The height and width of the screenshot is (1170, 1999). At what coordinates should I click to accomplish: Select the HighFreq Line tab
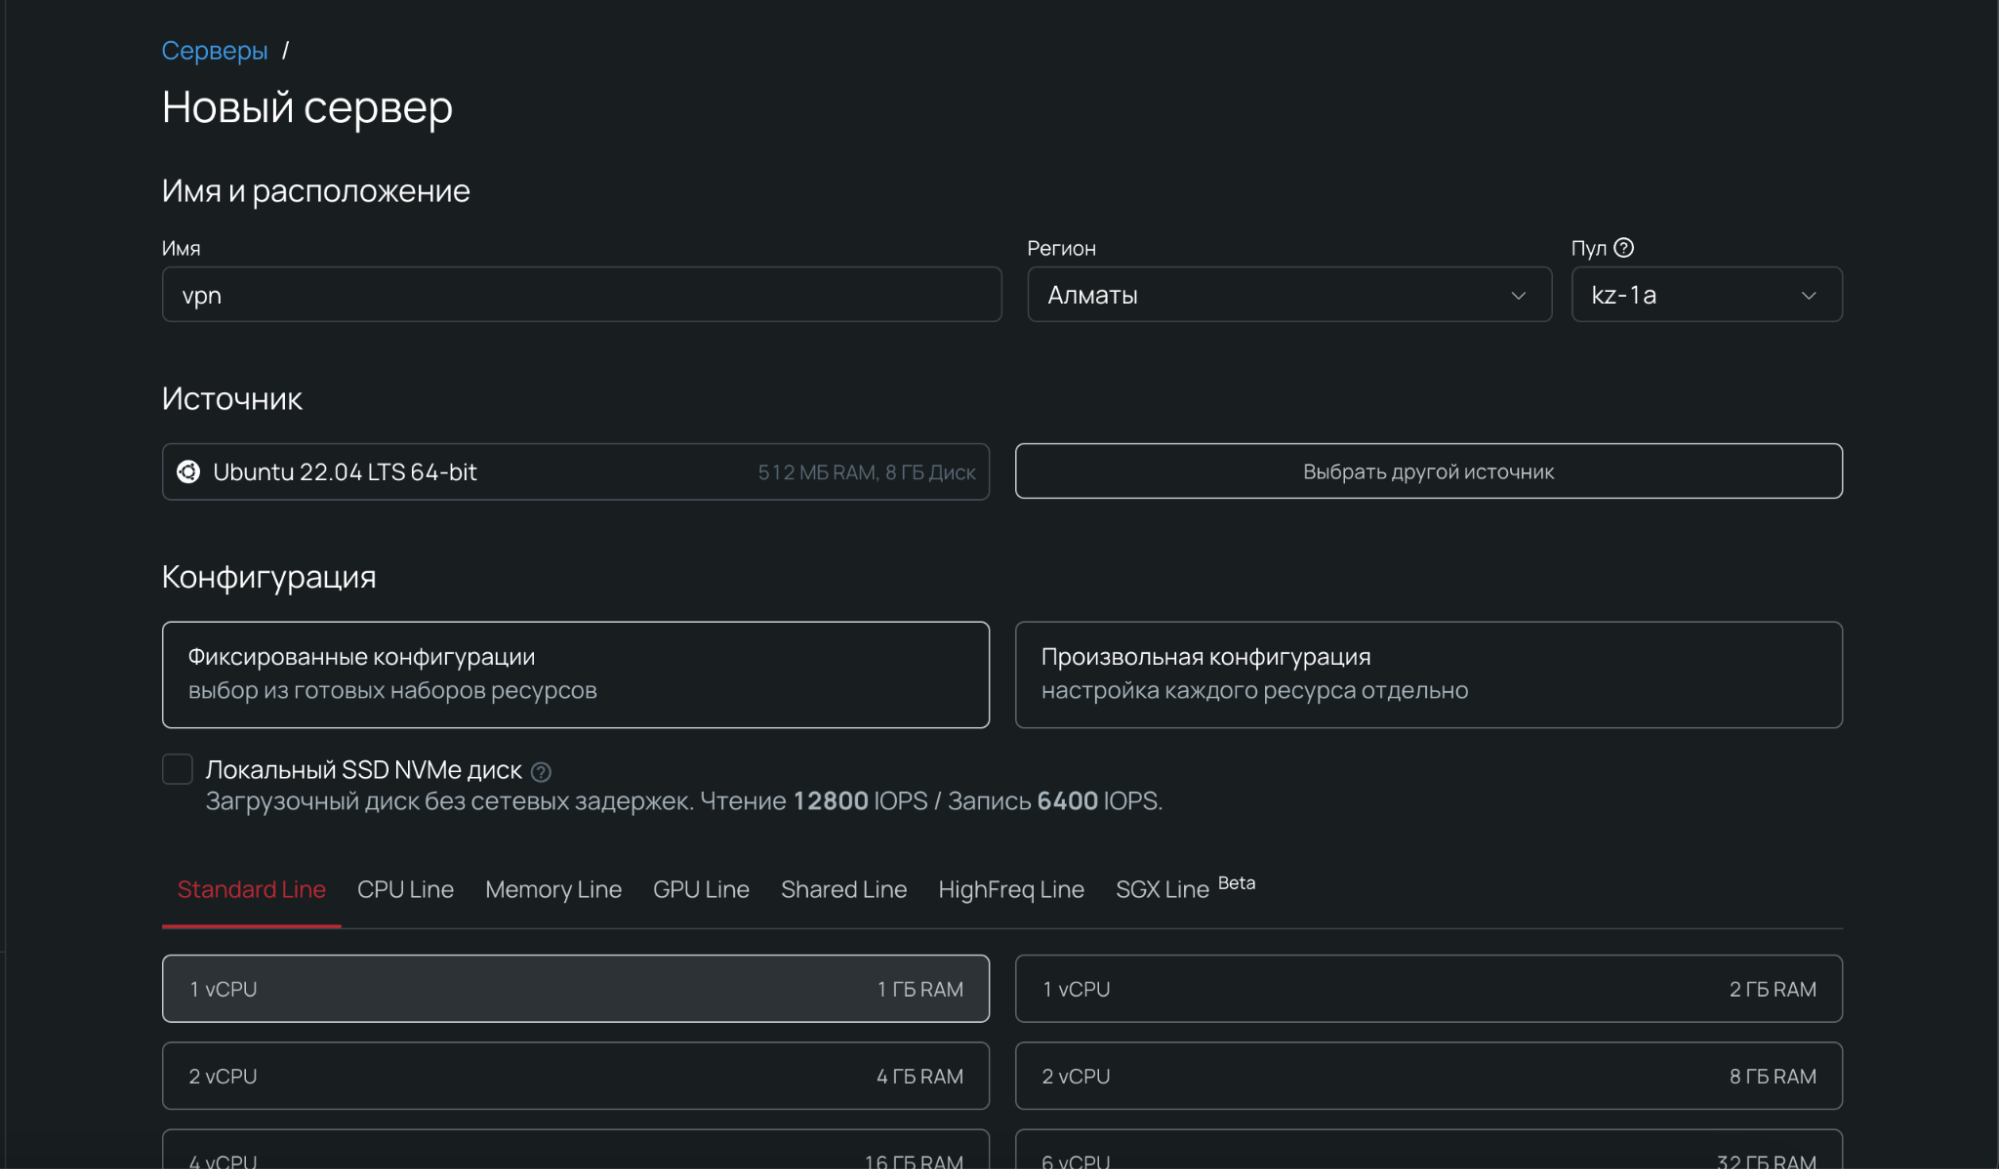[1010, 889]
